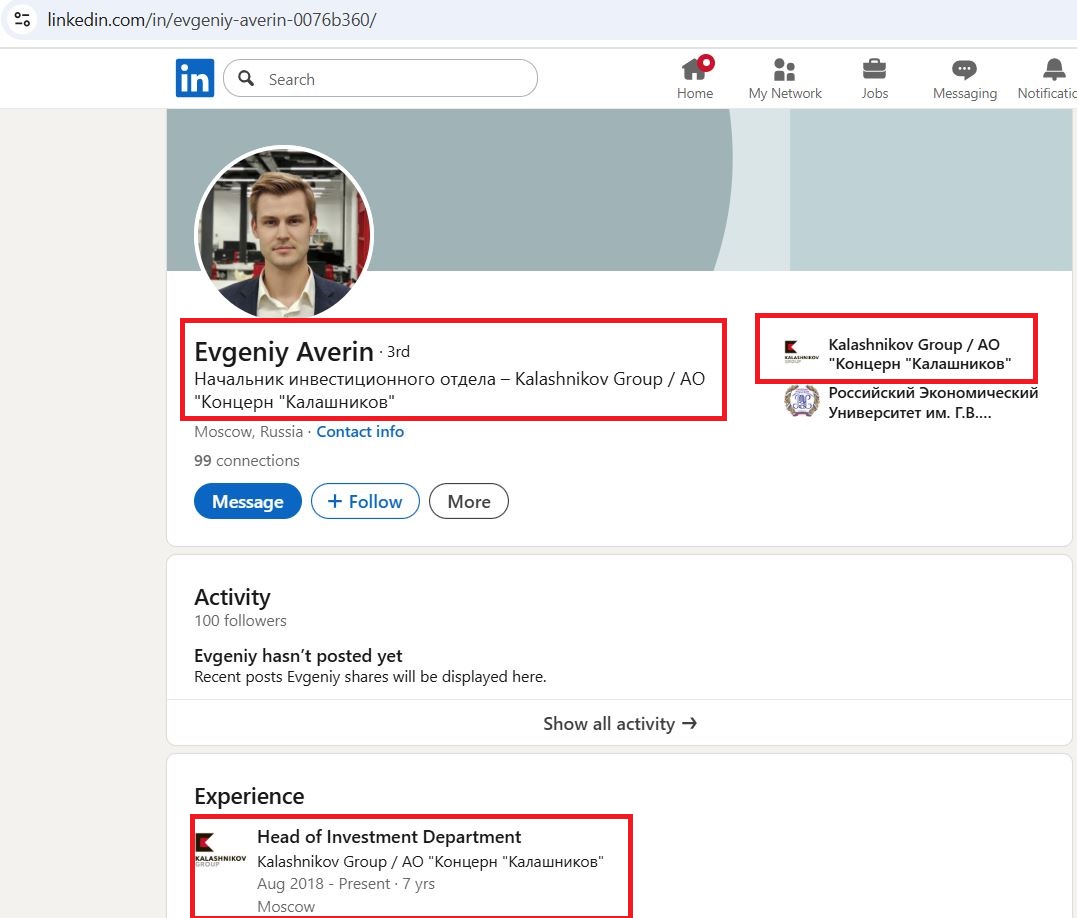The height and width of the screenshot is (918, 1077).
Task: Click the arrow next to Show all activity
Action: coord(690,723)
